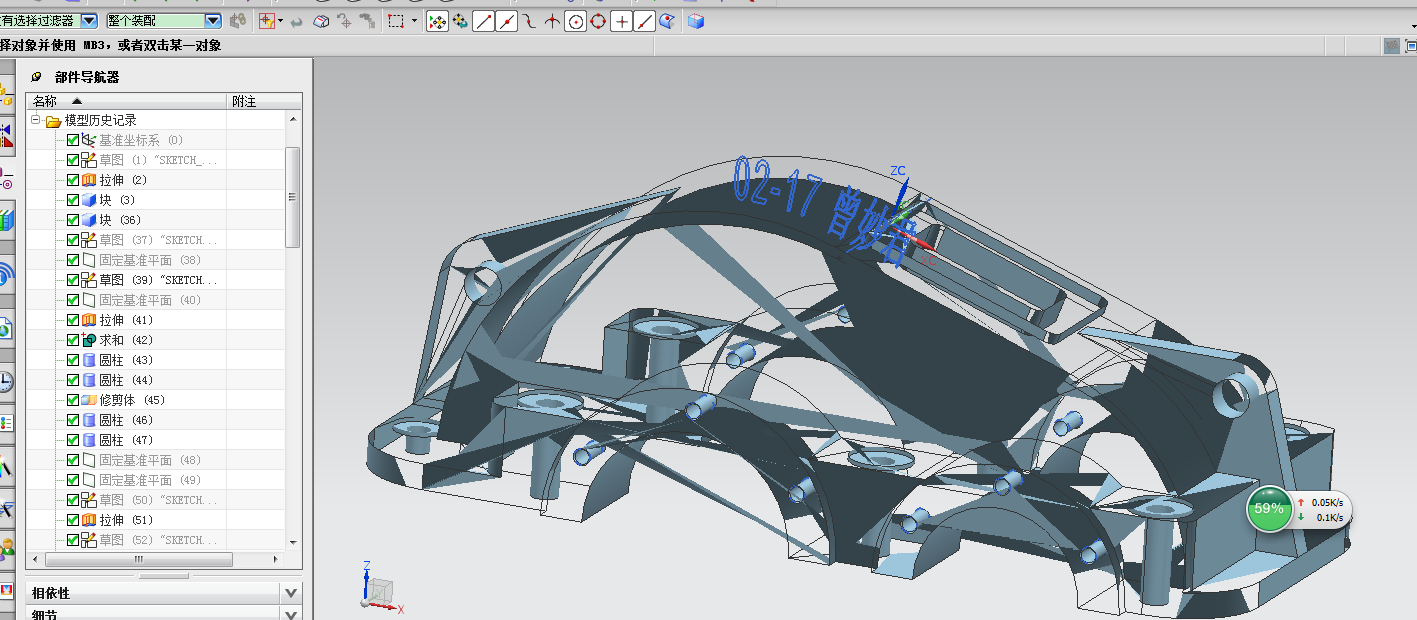
Task: Click the part navigator vertical scrollbar thumb
Action: tap(293, 197)
